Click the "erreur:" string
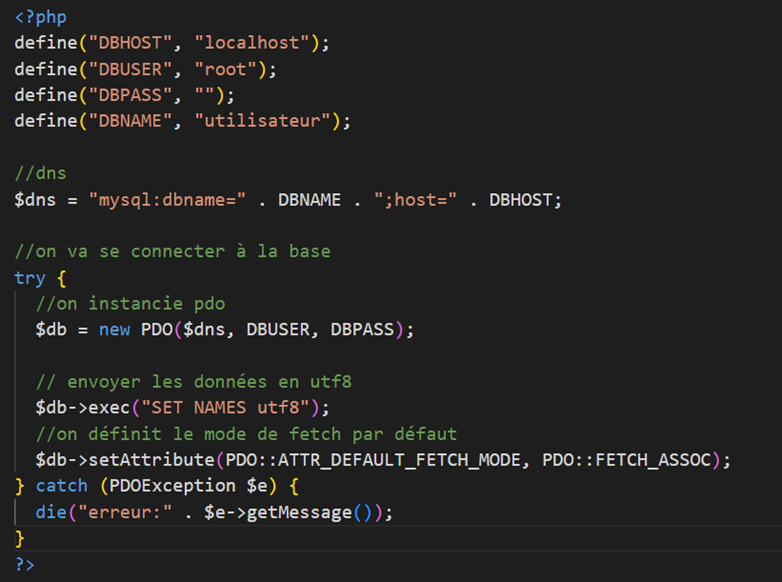The width and height of the screenshot is (782, 582). tap(125, 512)
